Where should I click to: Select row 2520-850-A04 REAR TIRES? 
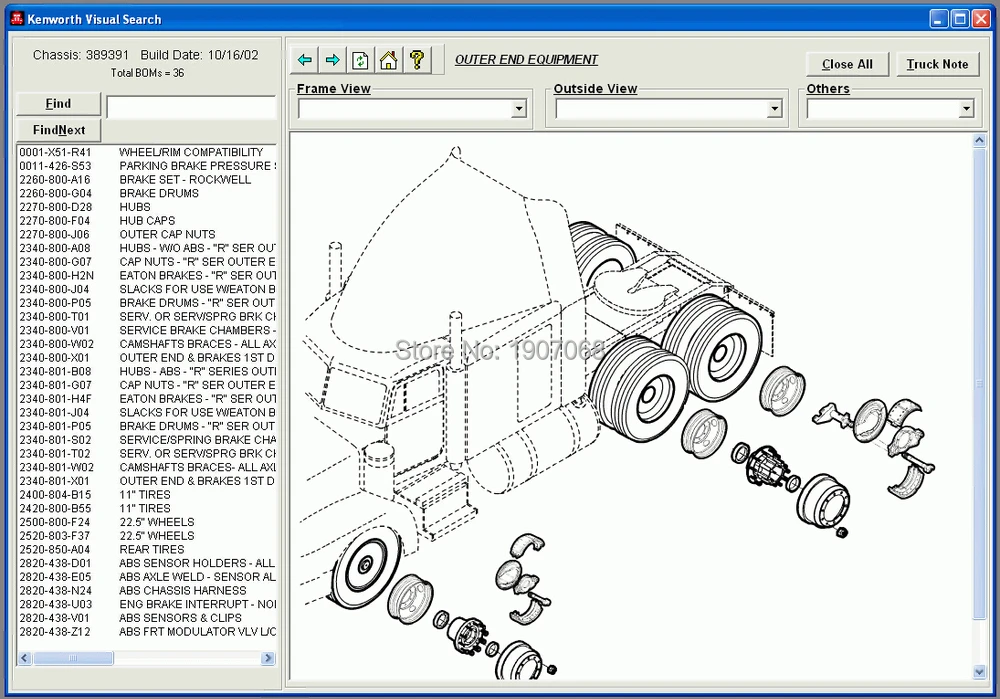[147, 550]
